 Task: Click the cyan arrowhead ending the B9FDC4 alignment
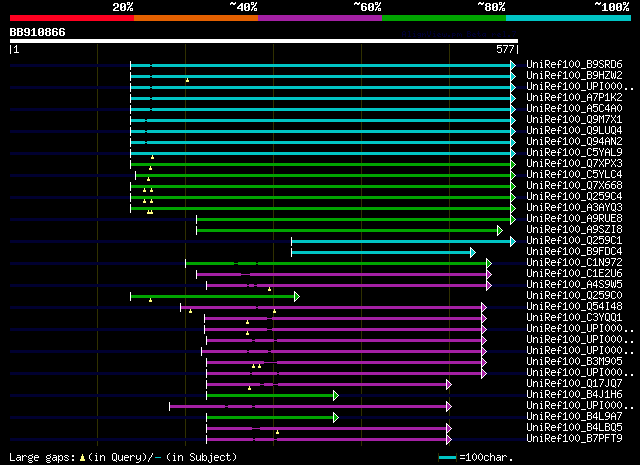click(473, 252)
